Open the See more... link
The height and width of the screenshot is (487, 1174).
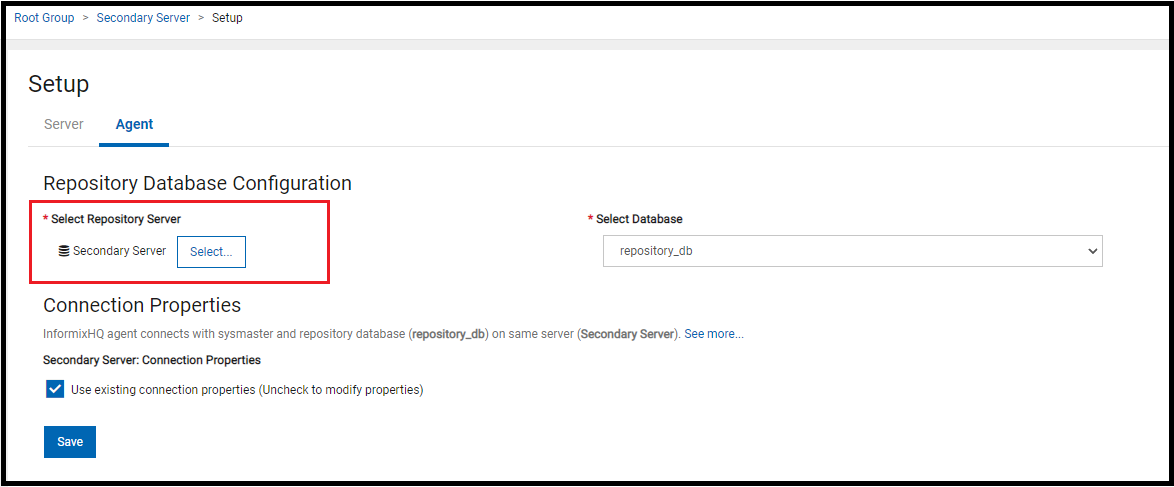tap(714, 334)
